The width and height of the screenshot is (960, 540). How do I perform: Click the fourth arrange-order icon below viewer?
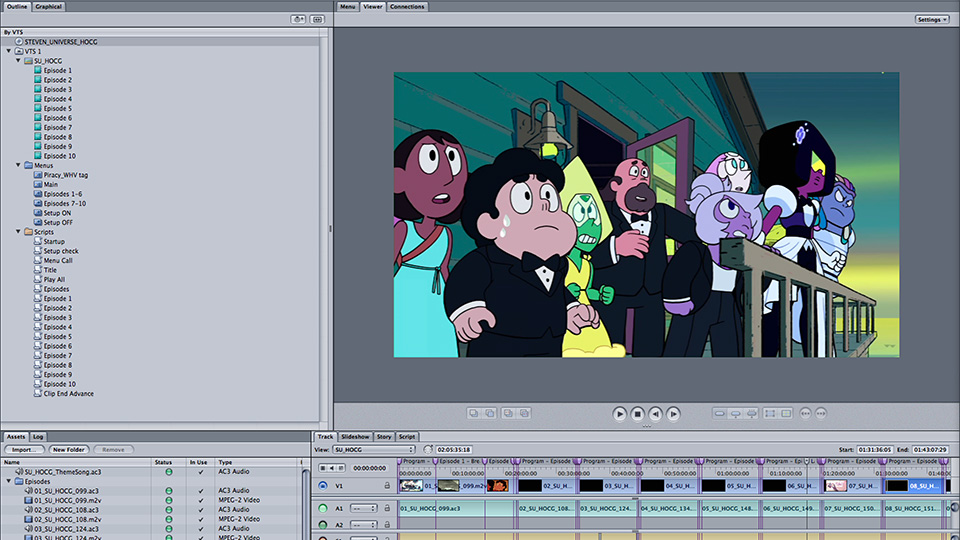pos(524,413)
